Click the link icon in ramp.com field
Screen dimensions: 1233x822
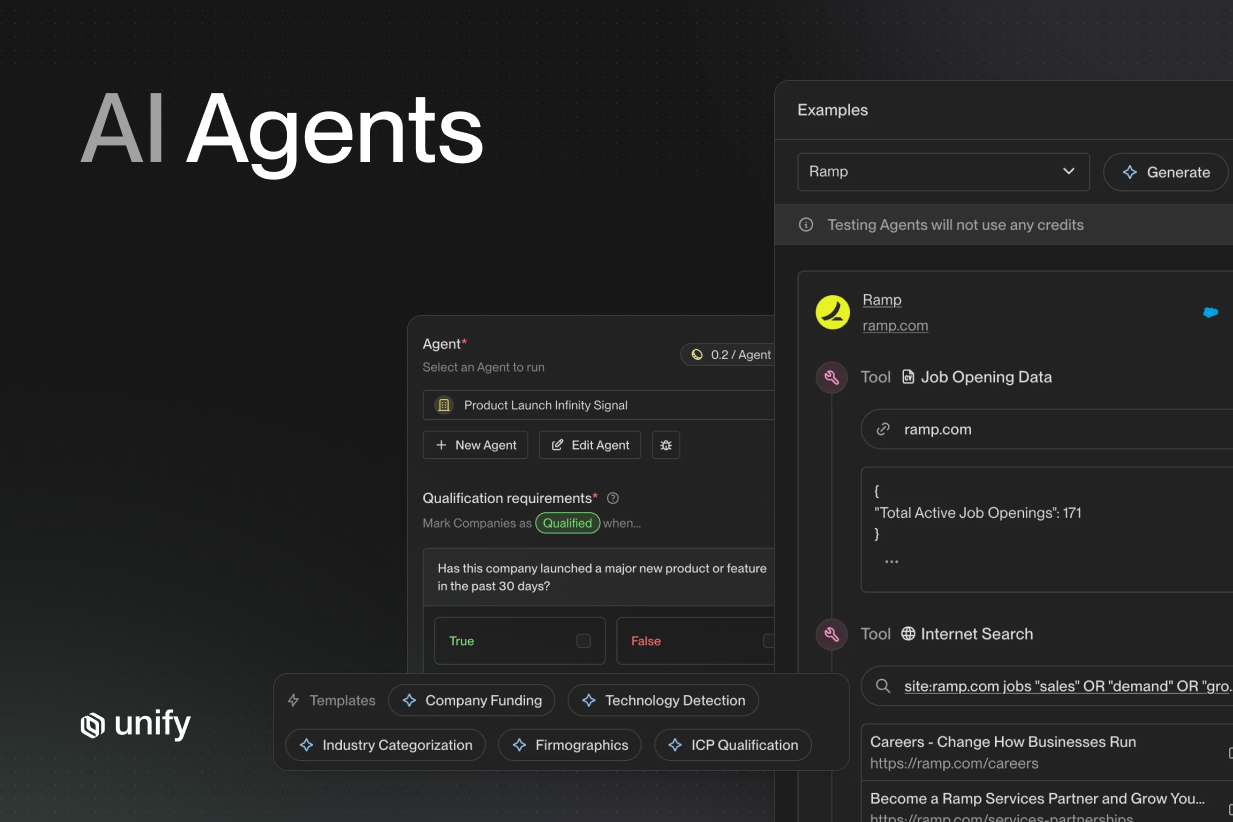click(883, 429)
